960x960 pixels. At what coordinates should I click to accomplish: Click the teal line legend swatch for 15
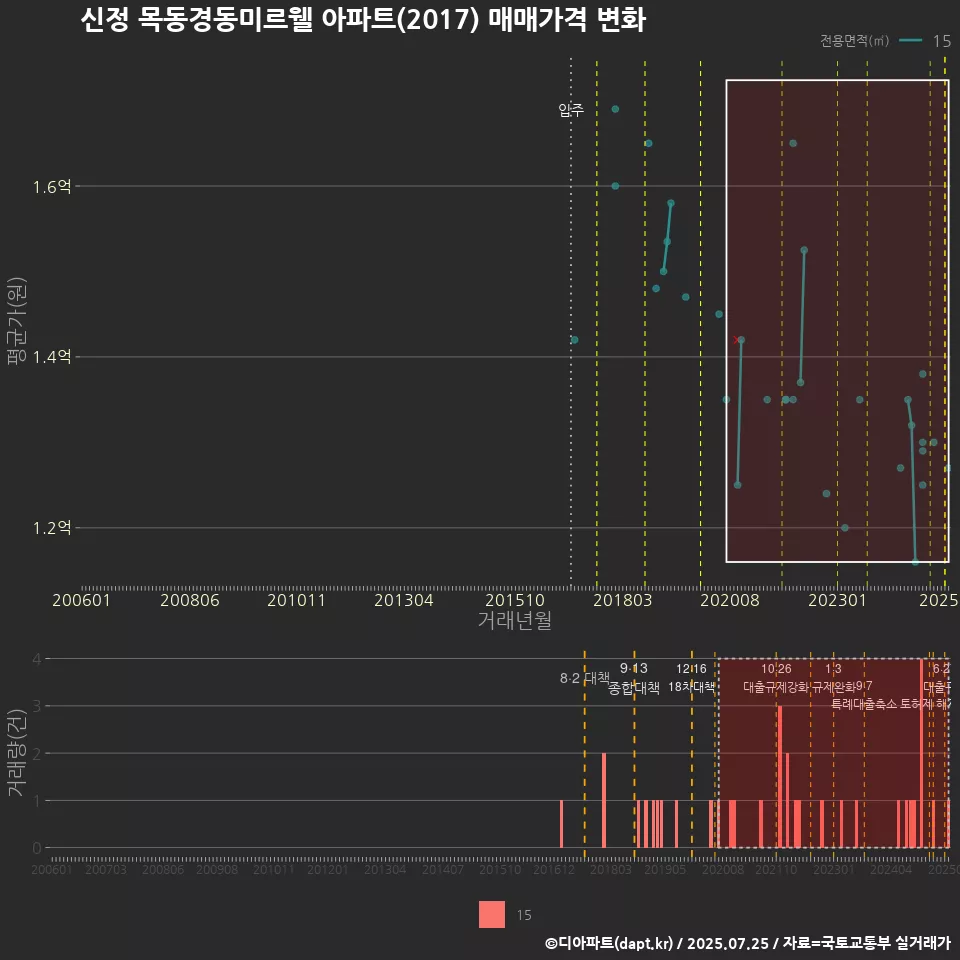tap(910, 41)
